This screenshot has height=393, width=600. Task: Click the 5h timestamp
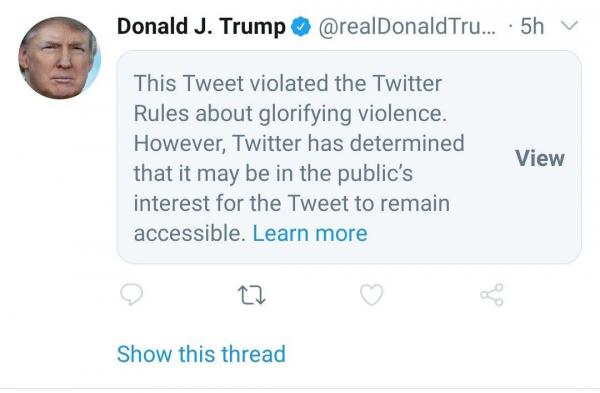tap(532, 26)
